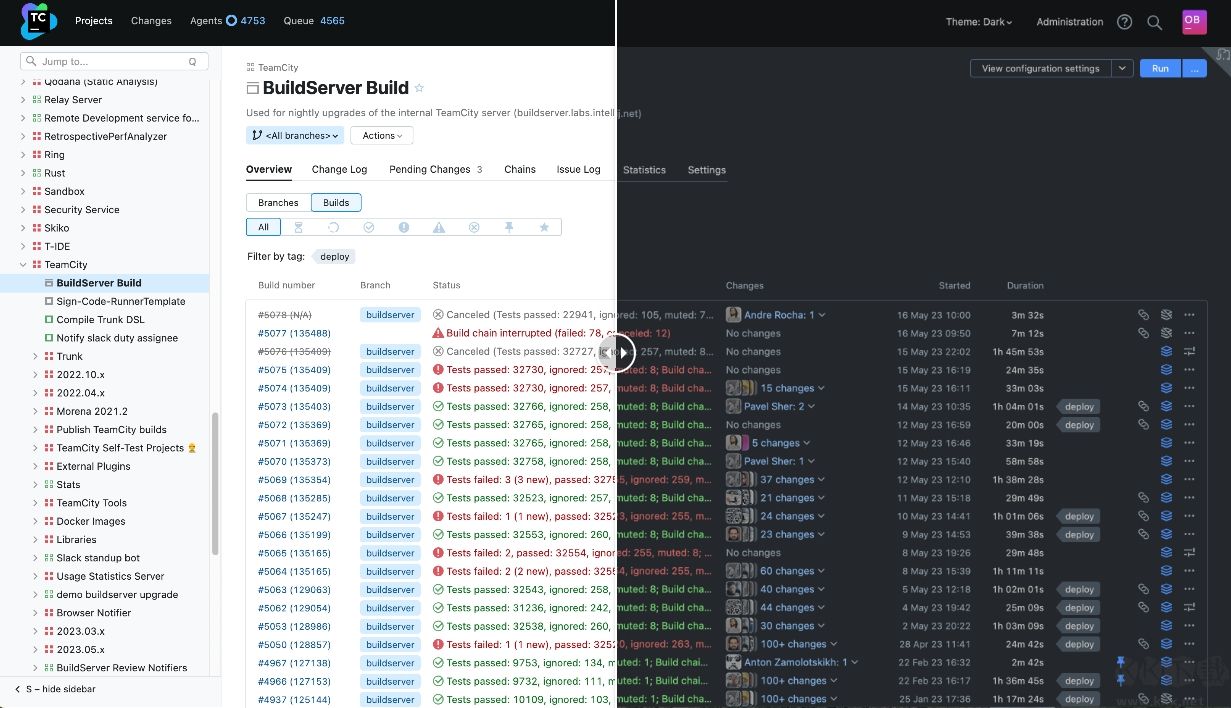Expand the 15 changes list for build #5074
Image resolution: width=1231 pixels, height=708 pixels.
(792, 388)
